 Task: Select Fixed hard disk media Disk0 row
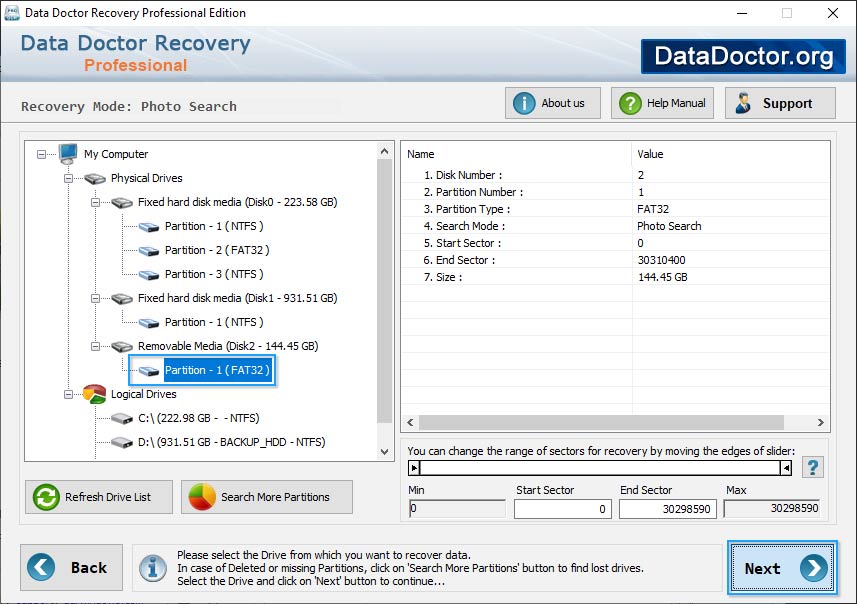pyautogui.click(x=237, y=202)
